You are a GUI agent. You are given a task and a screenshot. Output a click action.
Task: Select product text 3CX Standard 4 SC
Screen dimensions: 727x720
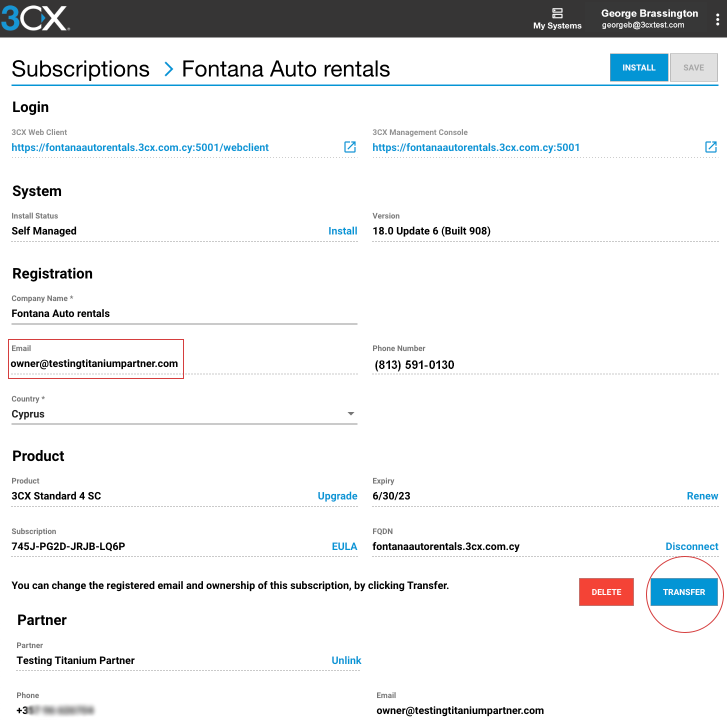pos(56,496)
